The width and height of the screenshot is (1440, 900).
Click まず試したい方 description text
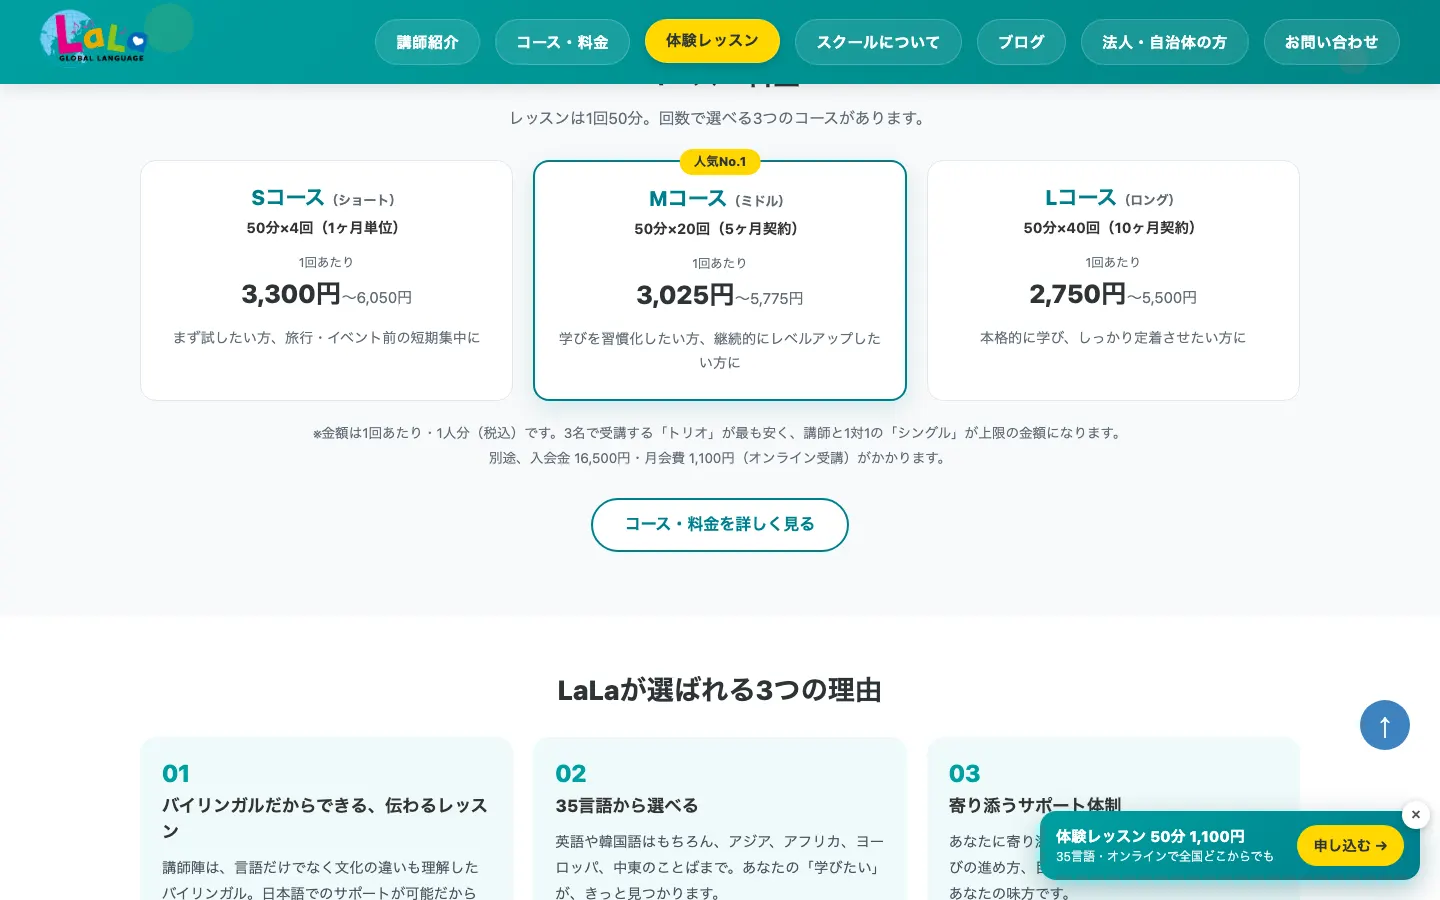pyautogui.click(x=326, y=338)
